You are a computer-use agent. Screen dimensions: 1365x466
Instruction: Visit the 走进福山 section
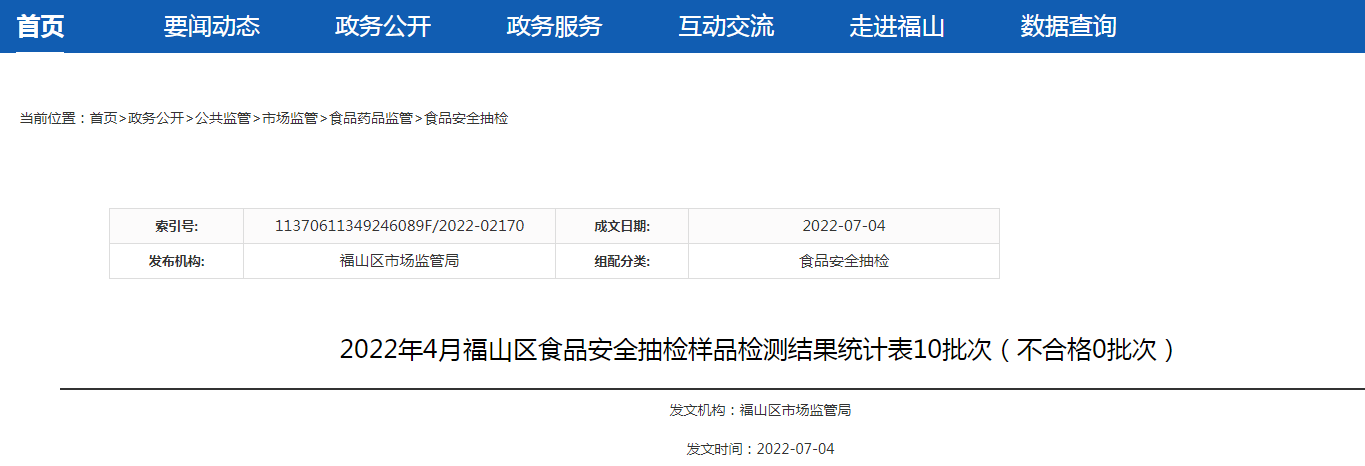(x=897, y=27)
